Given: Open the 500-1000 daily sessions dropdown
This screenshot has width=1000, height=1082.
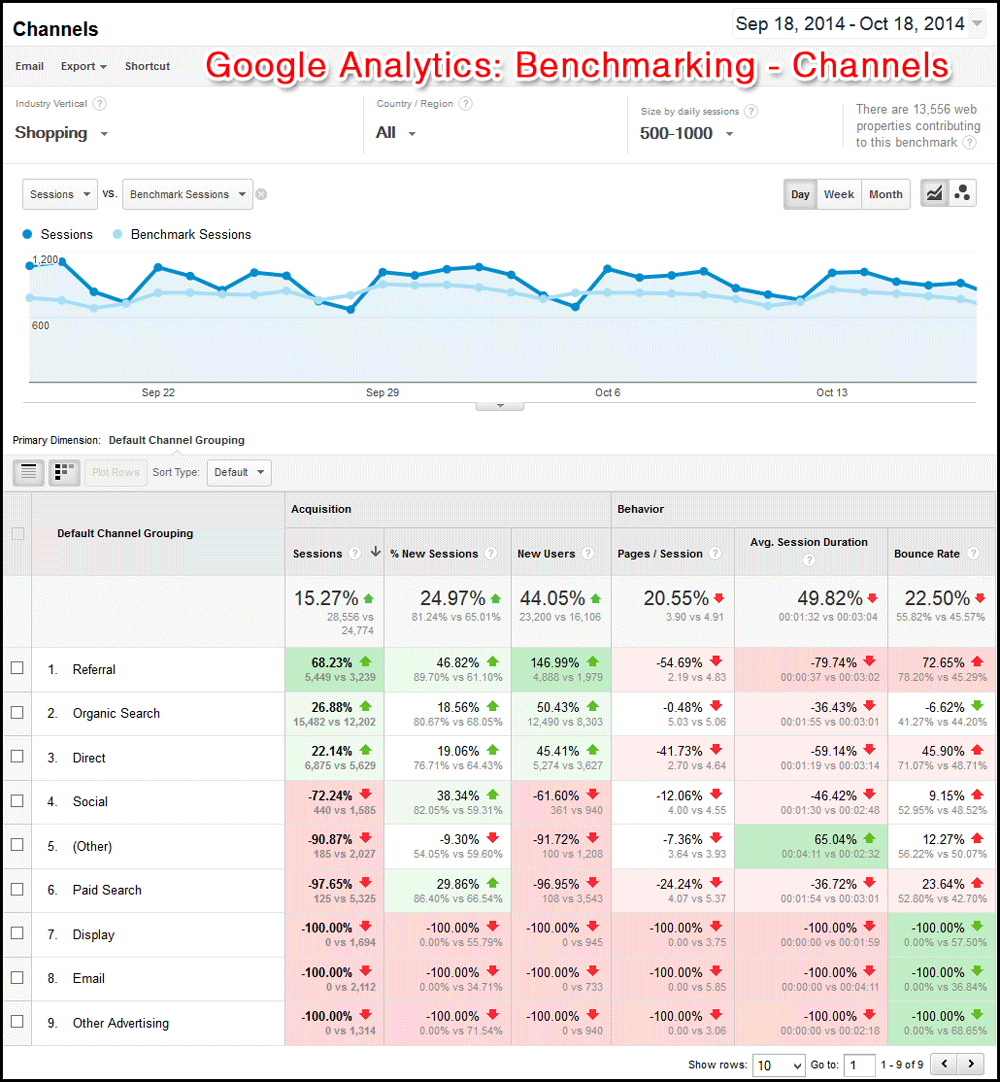Looking at the screenshot, I should tap(686, 133).
